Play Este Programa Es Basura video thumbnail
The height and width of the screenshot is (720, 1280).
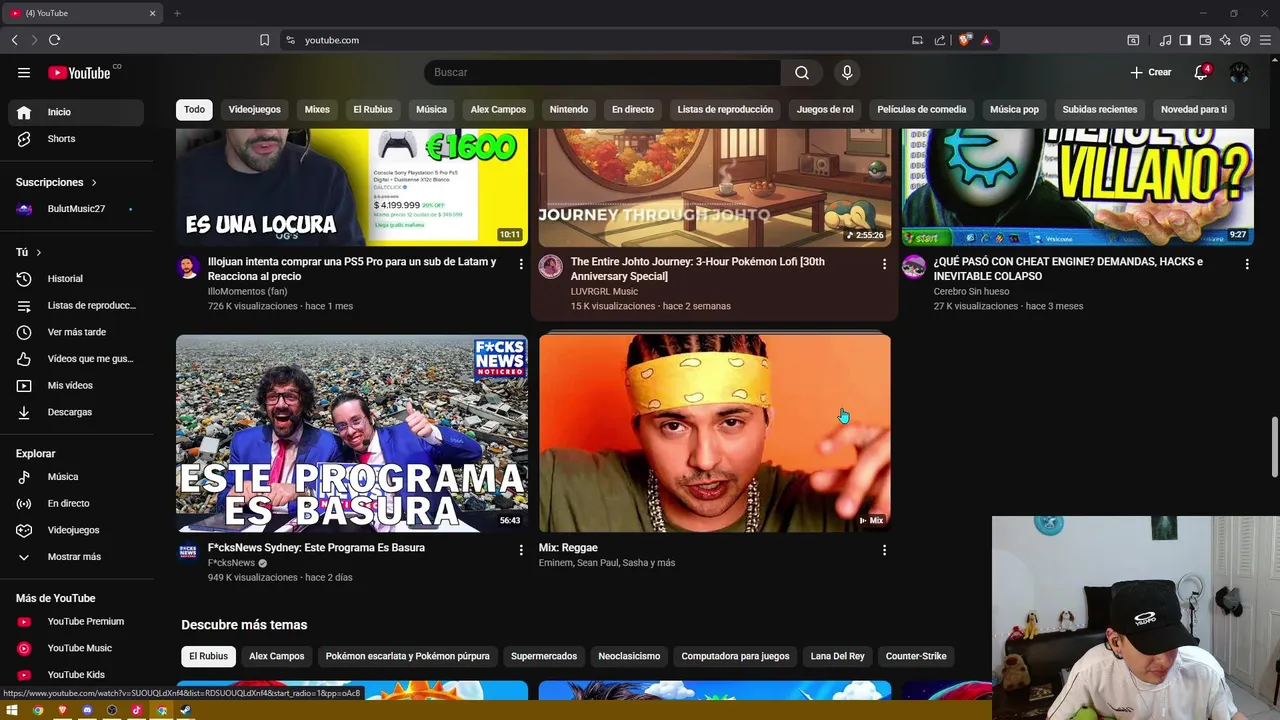[352, 433]
